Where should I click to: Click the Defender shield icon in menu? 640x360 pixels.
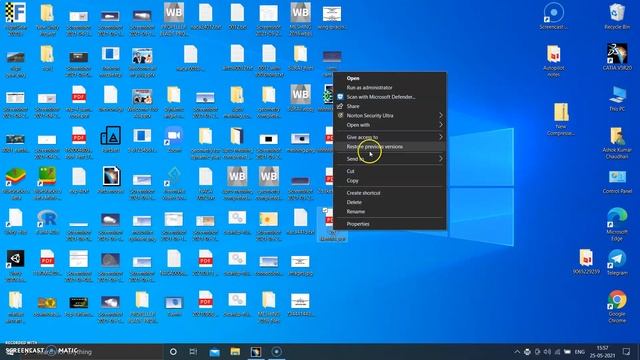340,97
